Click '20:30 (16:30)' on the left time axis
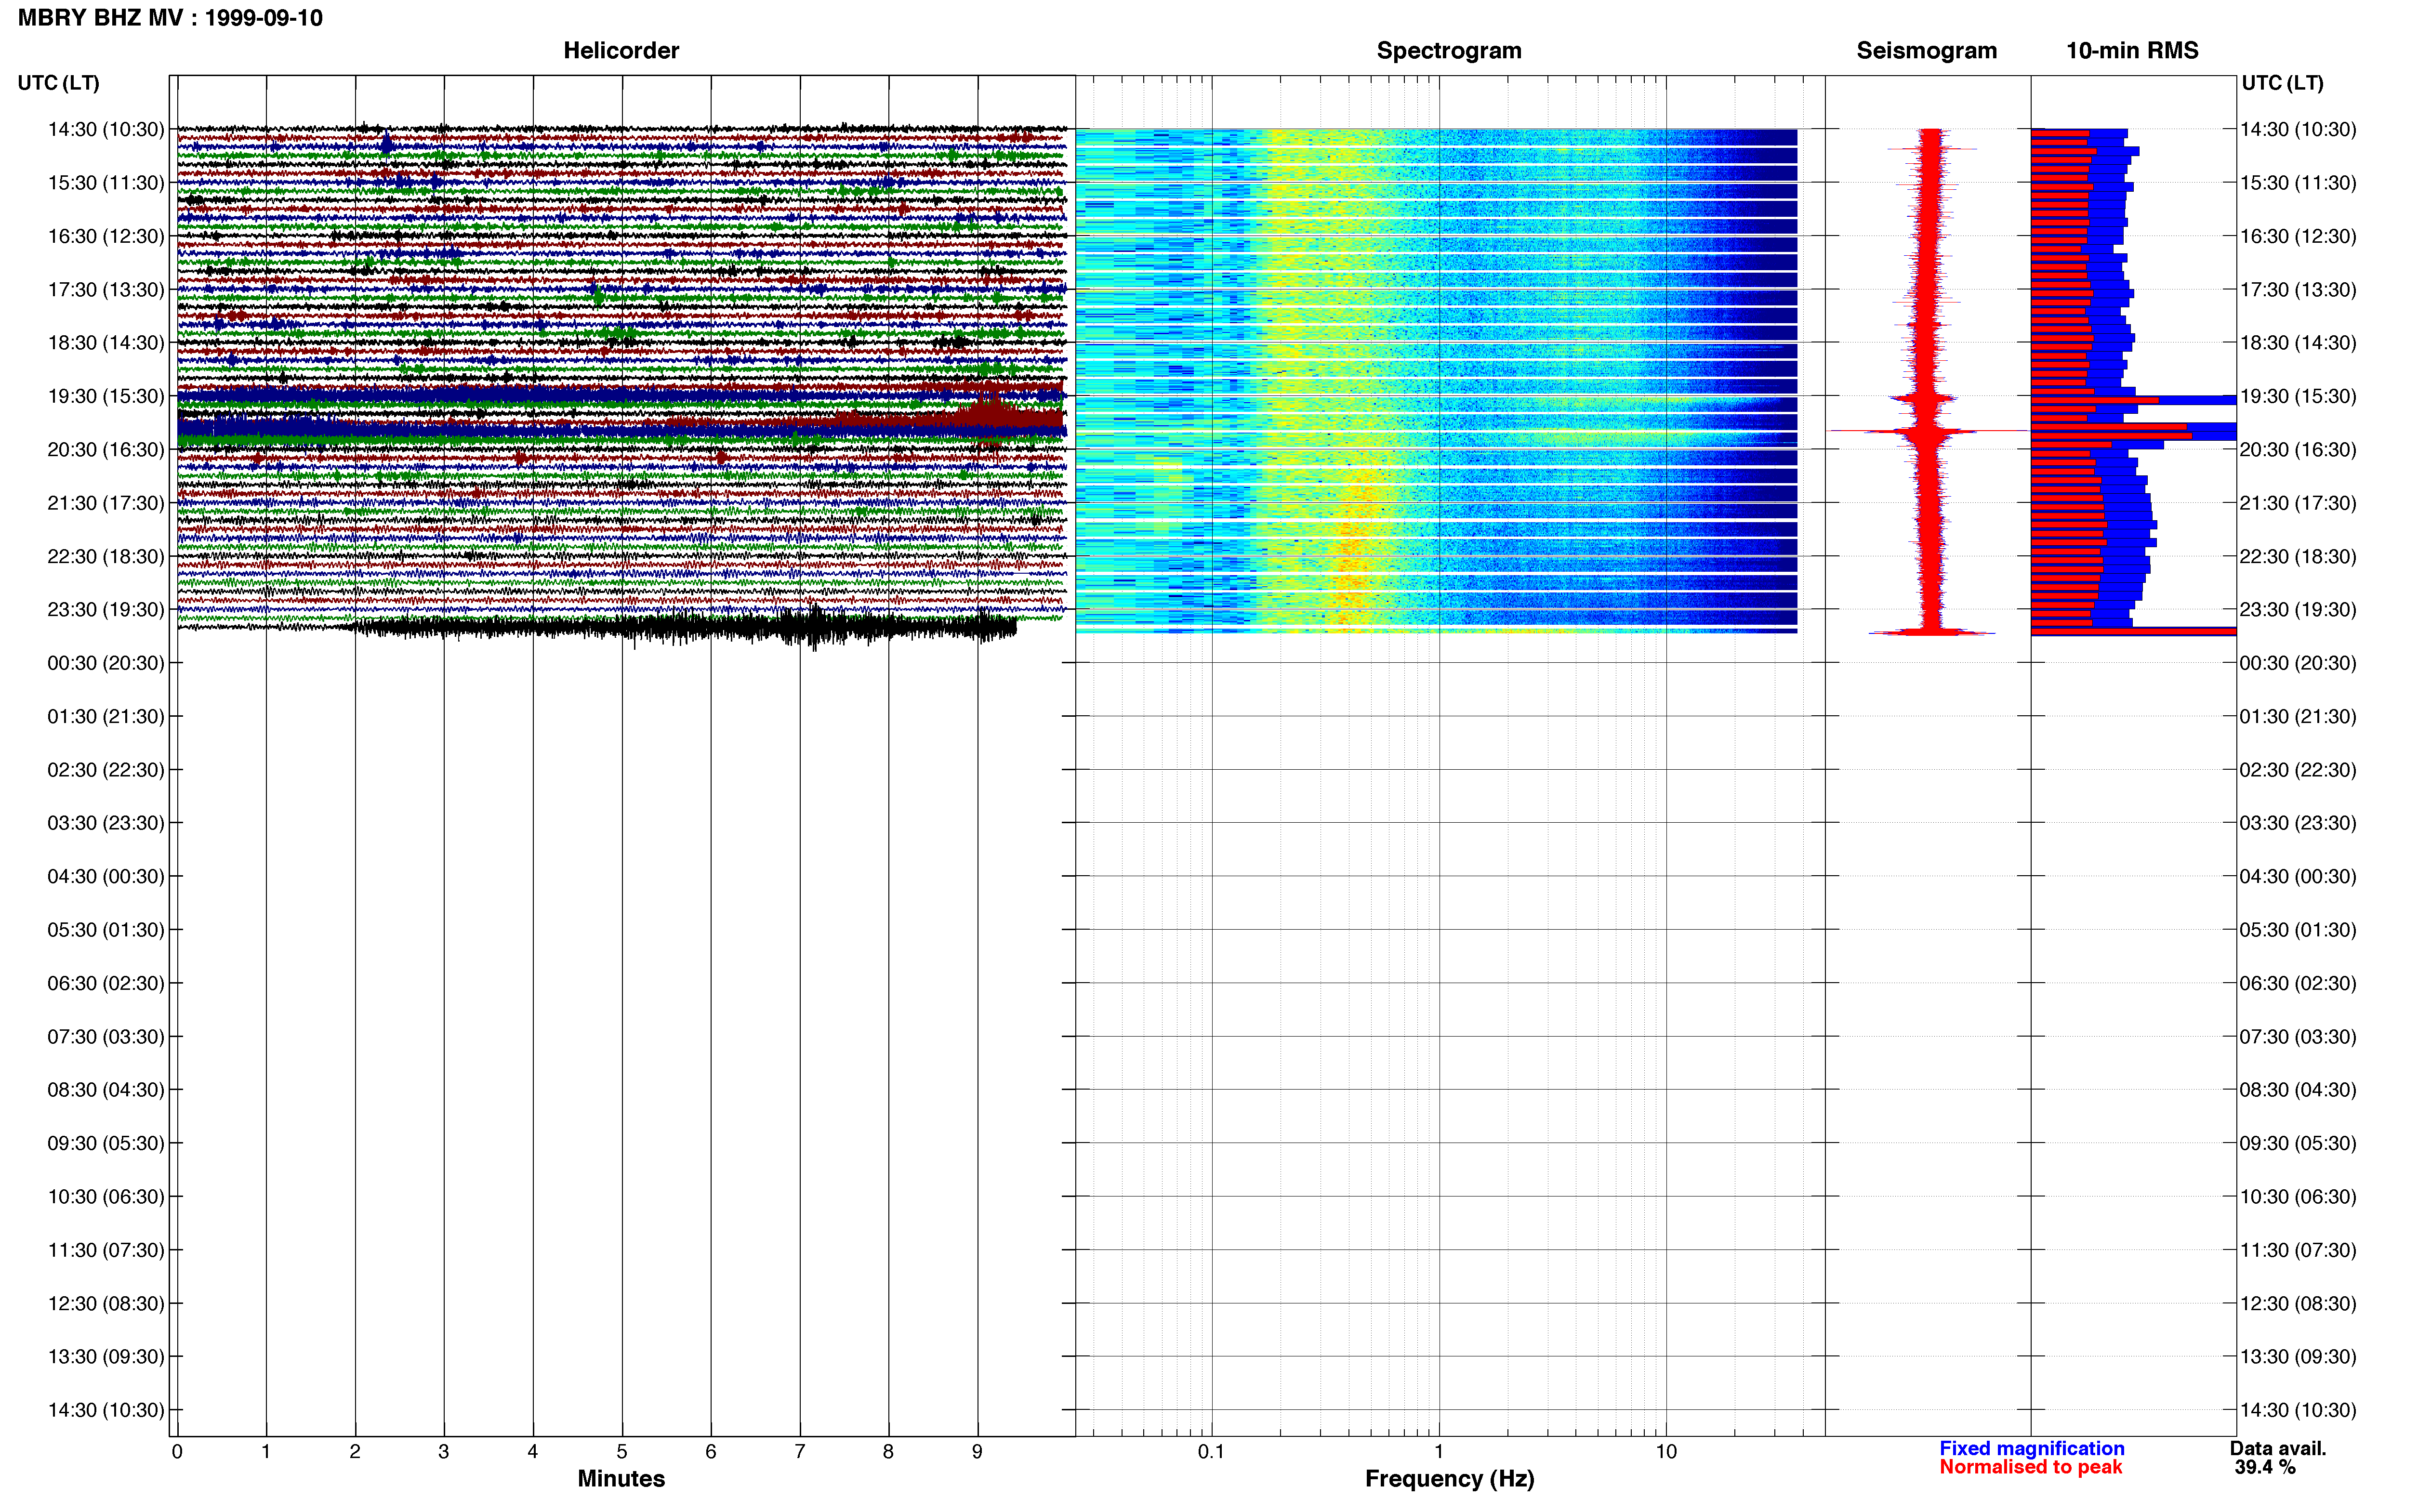Screen dimensions: 2418x1512 [x=106, y=450]
